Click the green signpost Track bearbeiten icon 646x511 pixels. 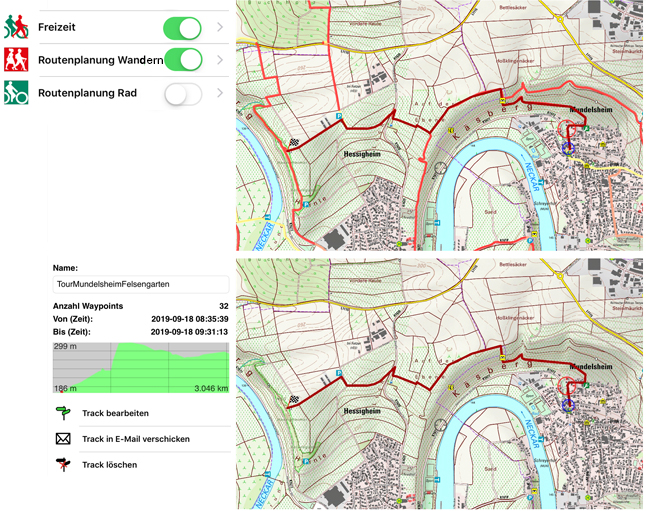pyautogui.click(x=63, y=412)
